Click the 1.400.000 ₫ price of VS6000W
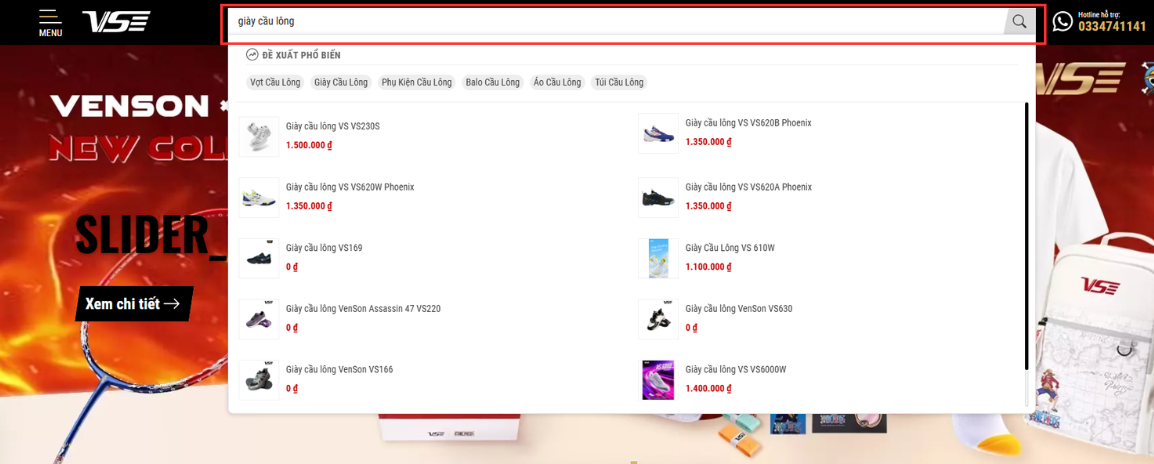Viewport: 1154px width, 464px height. coord(708,388)
